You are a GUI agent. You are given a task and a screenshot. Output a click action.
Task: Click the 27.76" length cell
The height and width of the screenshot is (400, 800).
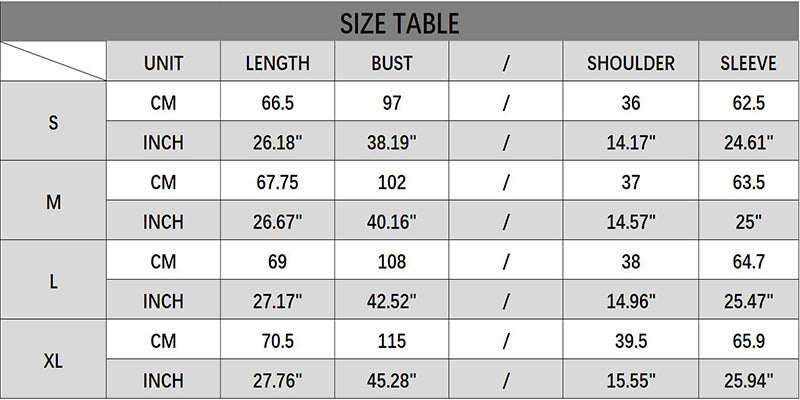[x=277, y=381]
